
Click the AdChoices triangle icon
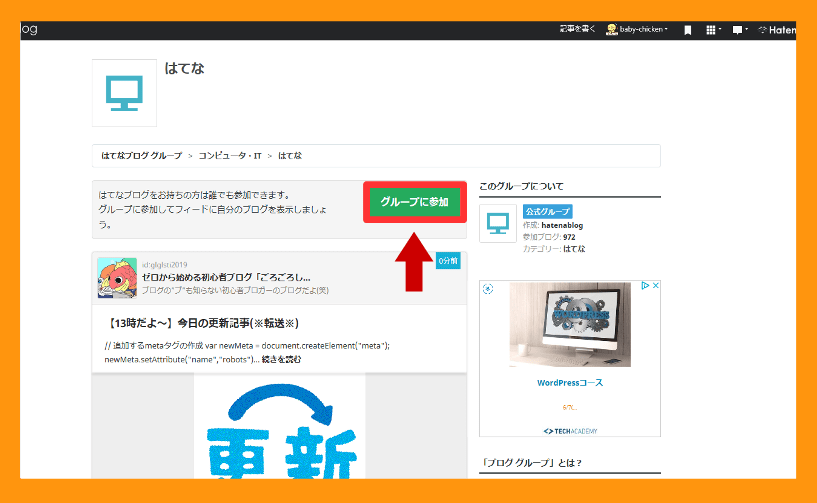[645, 286]
